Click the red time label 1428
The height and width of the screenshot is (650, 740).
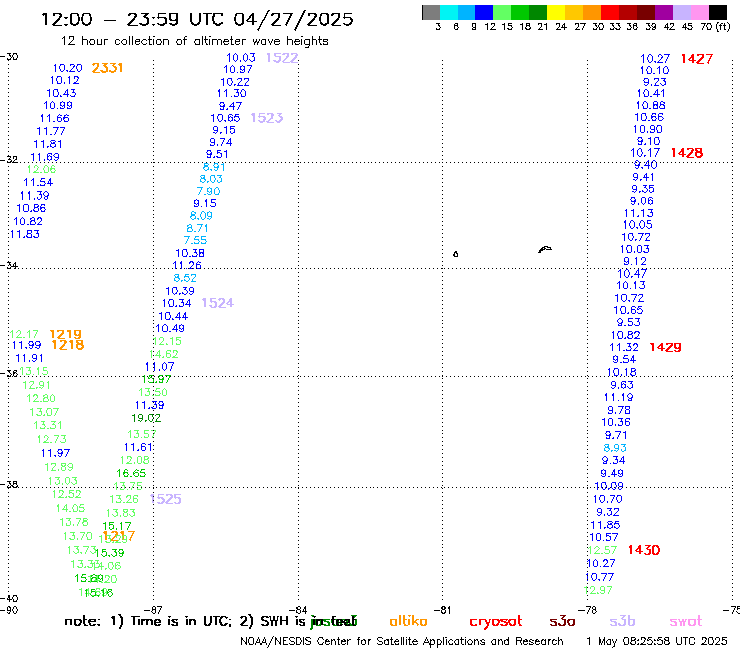pos(687,153)
